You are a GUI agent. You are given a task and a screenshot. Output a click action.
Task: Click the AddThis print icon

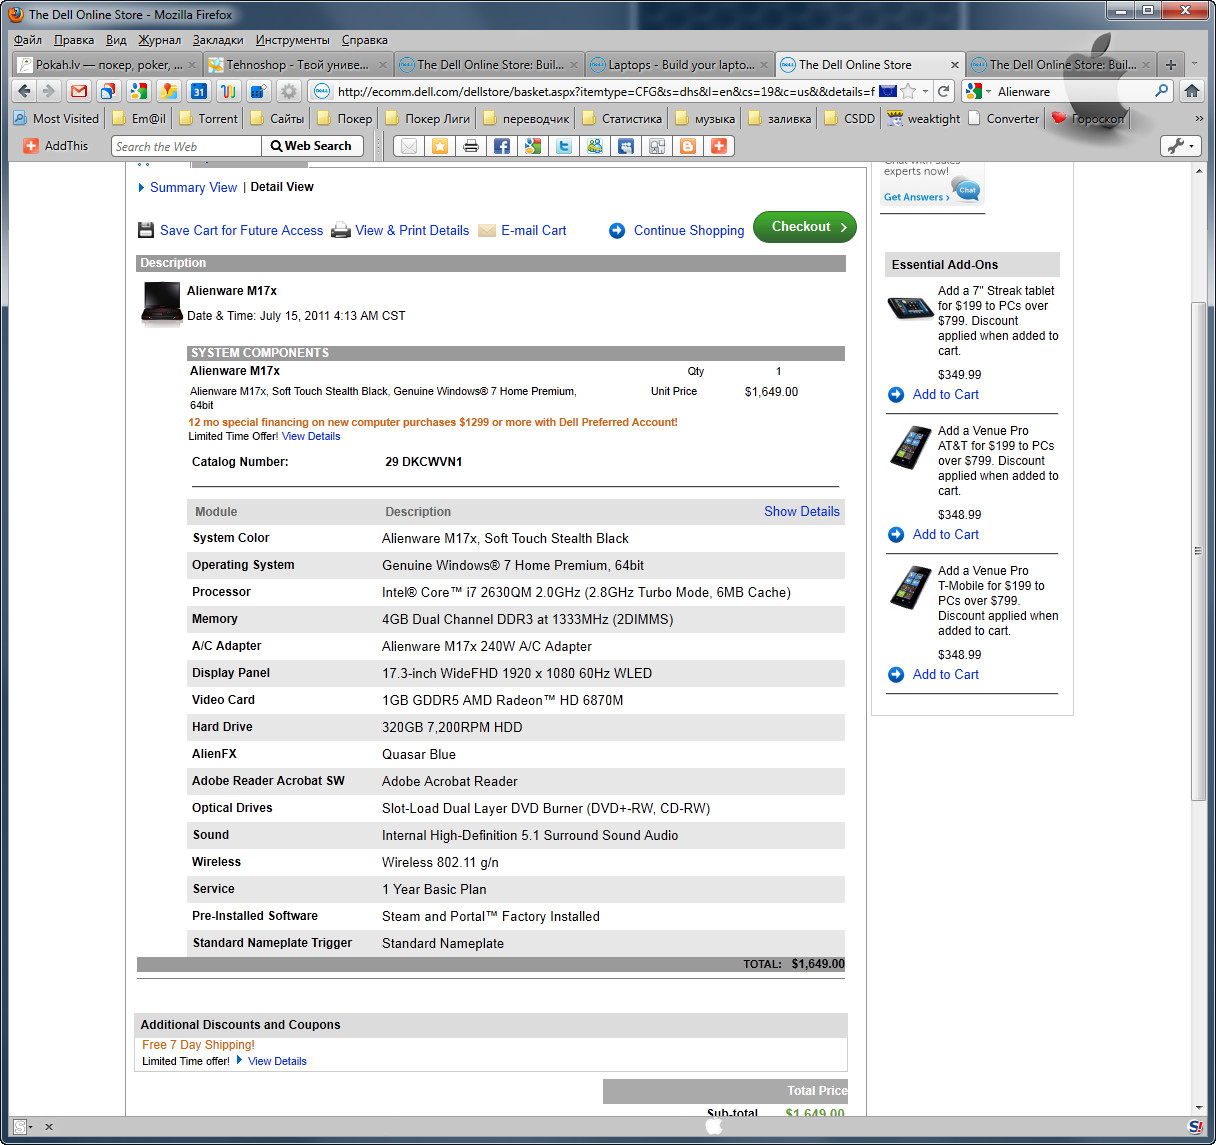(471, 146)
